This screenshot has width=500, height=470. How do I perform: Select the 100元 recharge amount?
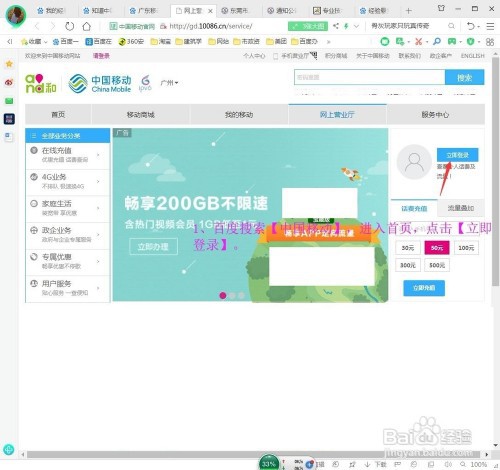[466, 248]
